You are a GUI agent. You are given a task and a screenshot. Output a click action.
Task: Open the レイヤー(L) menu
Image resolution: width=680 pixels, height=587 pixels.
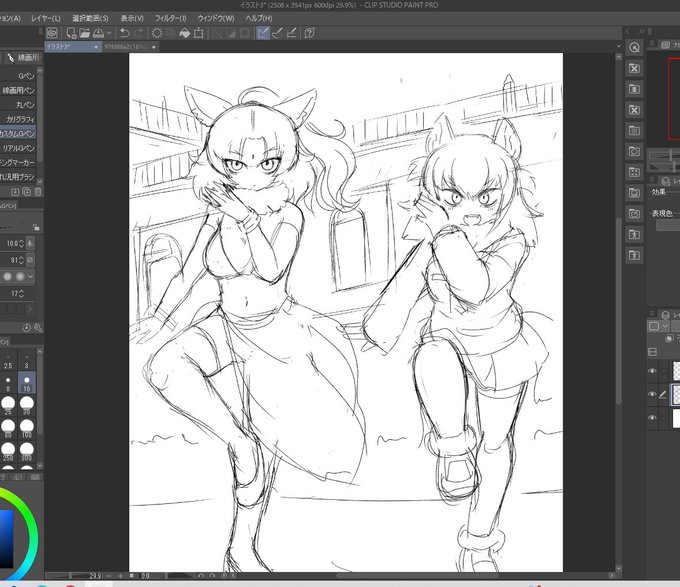pyautogui.click(x=46, y=18)
